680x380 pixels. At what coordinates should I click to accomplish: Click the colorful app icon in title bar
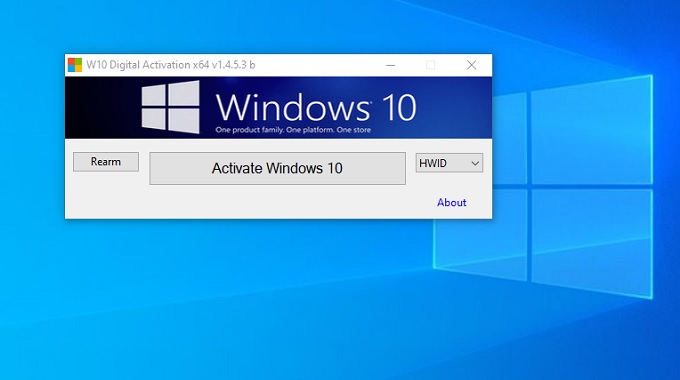75,65
